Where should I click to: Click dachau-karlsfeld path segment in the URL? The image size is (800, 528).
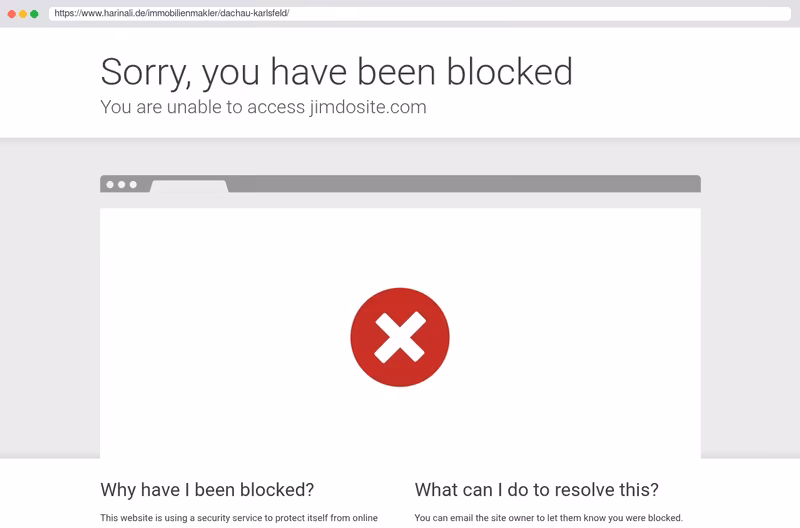coord(254,13)
